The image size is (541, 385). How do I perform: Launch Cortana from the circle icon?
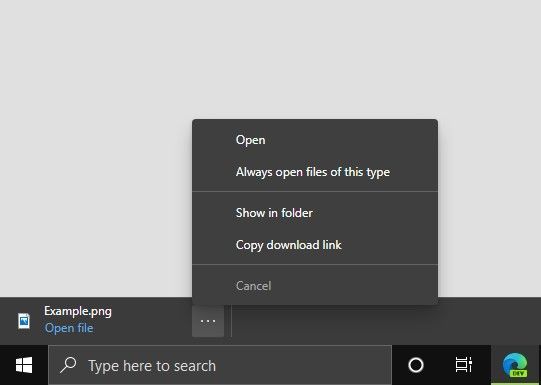pyautogui.click(x=416, y=365)
